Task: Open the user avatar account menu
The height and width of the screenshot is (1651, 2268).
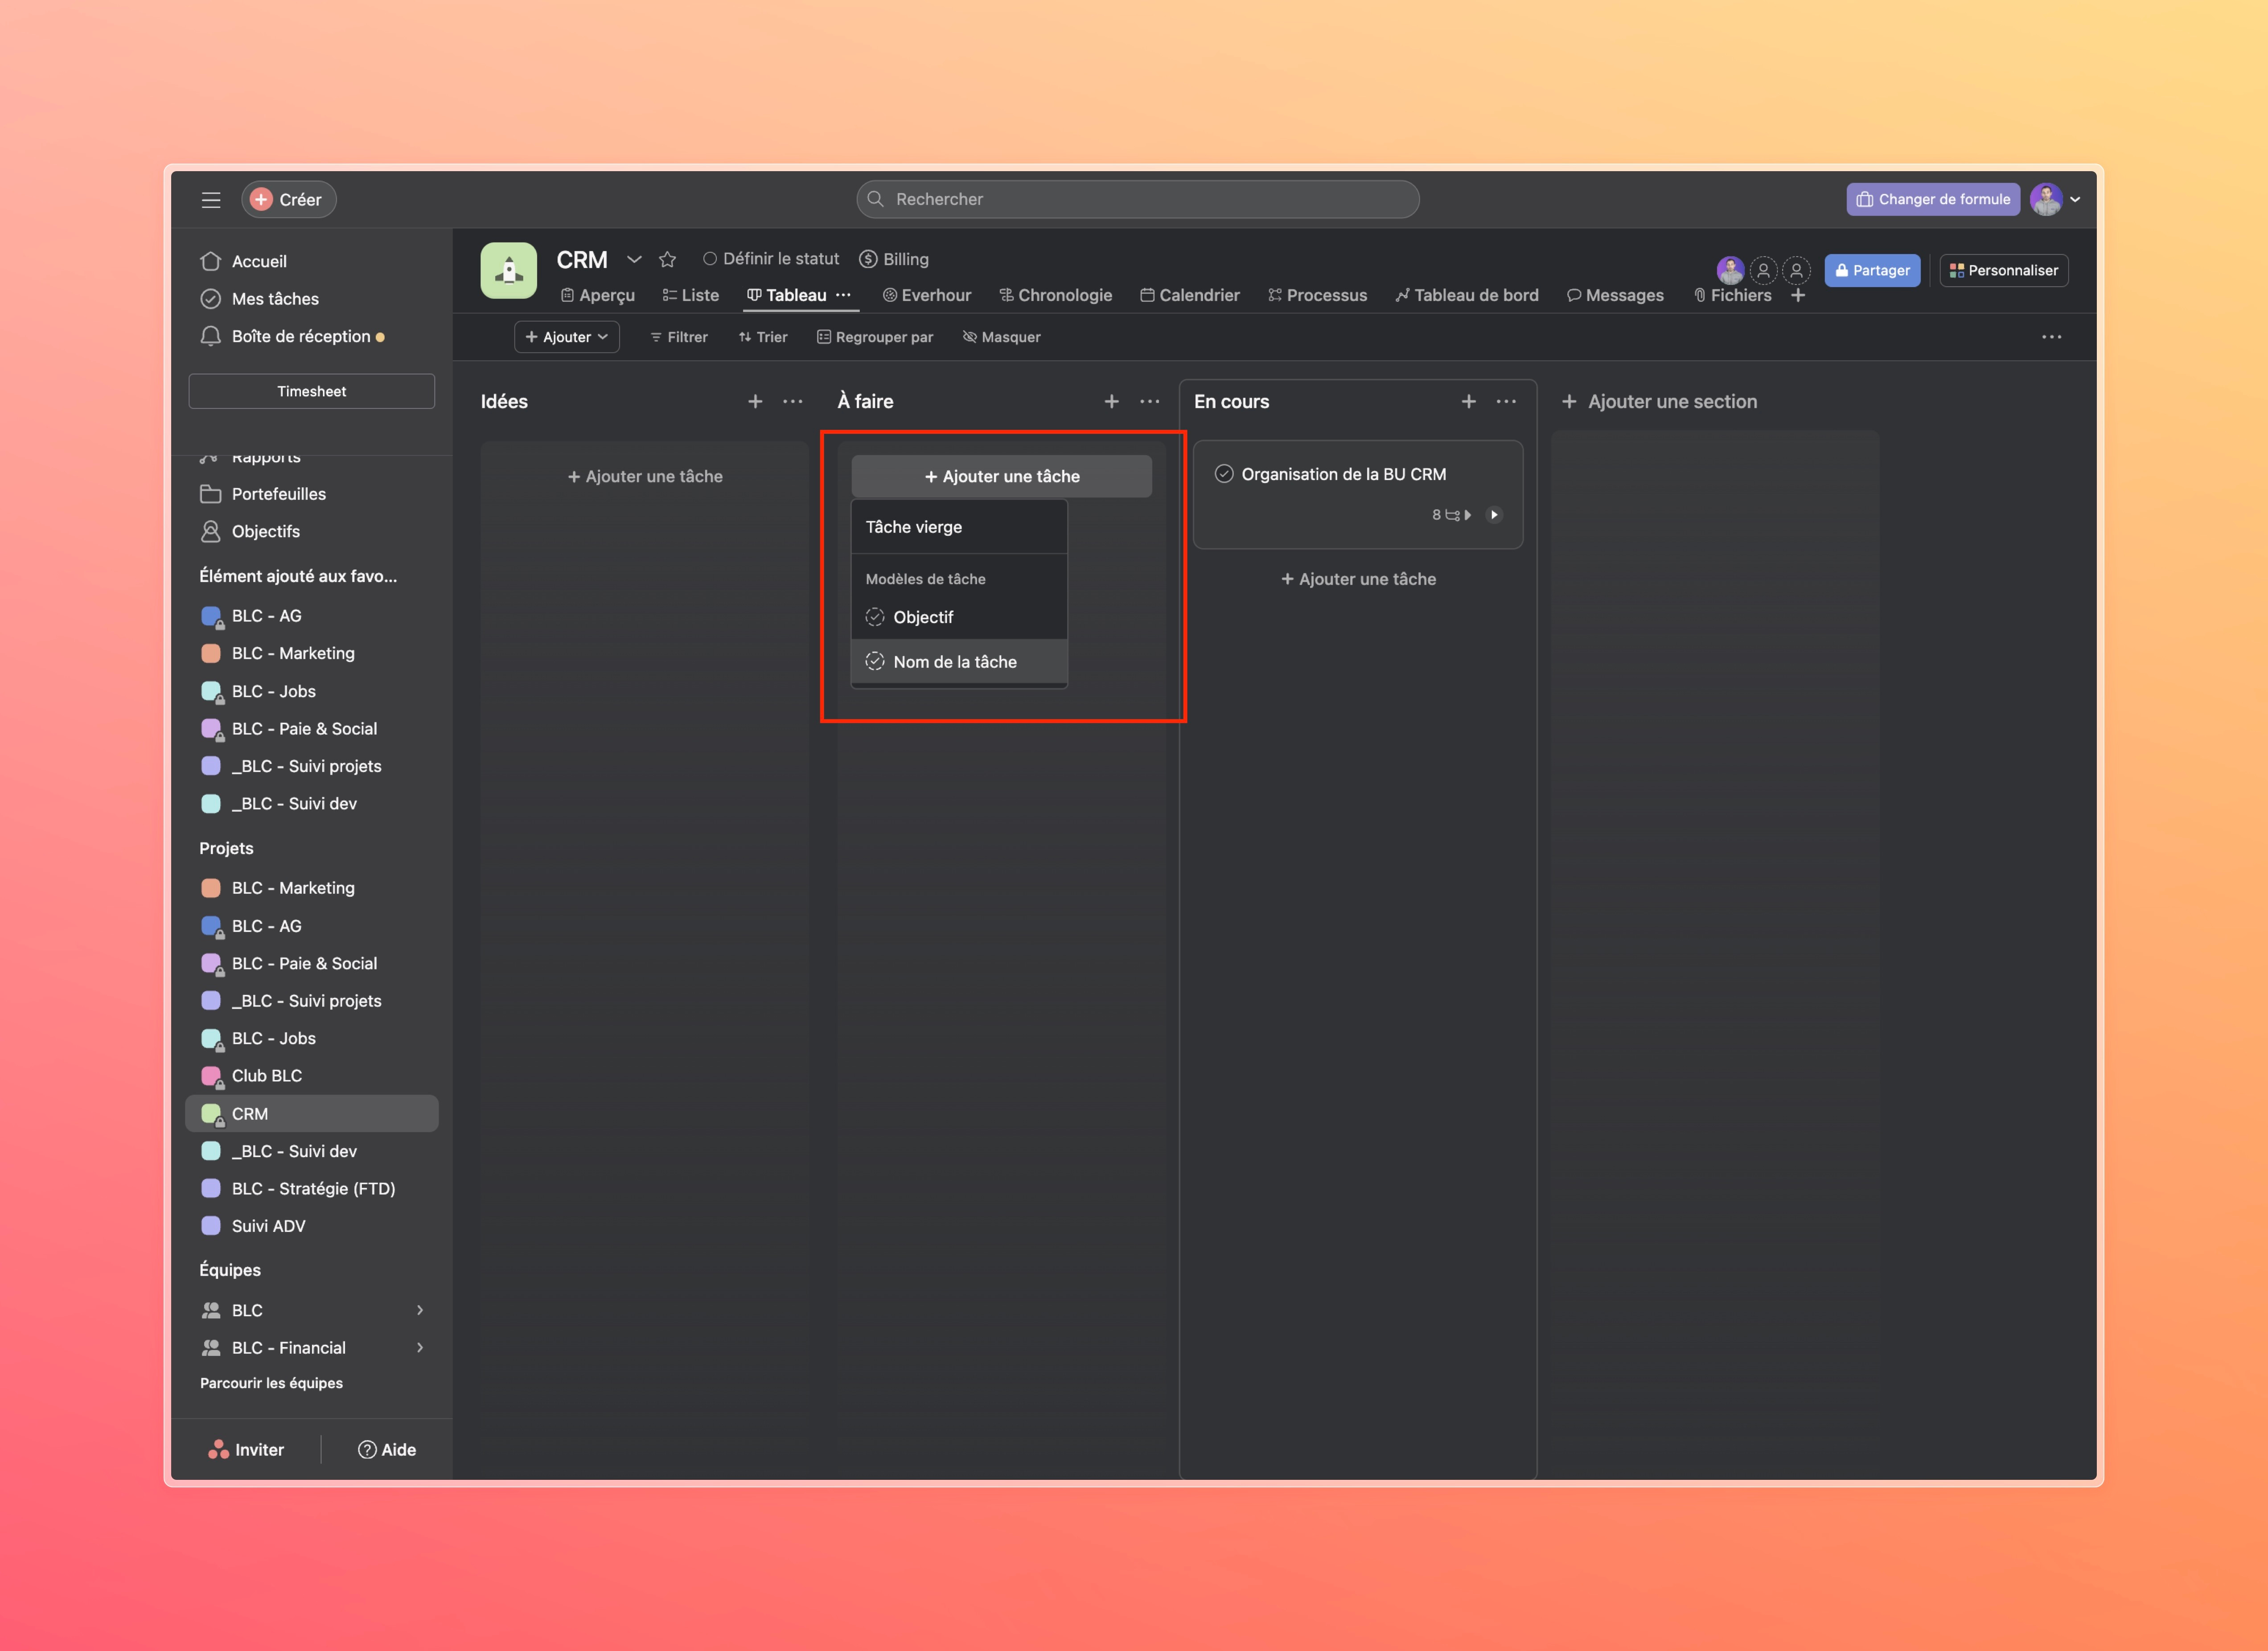Action: point(2056,199)
